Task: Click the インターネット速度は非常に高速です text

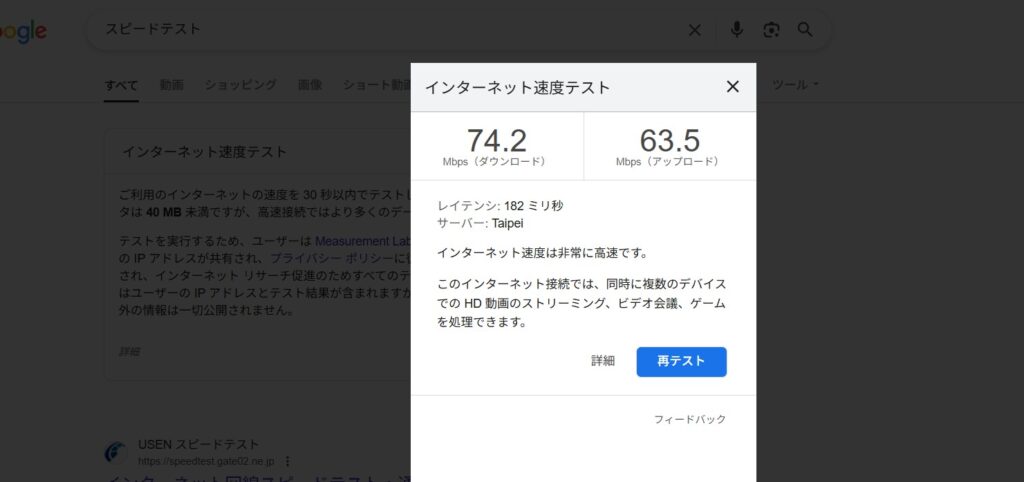Action: click(x=542, y=253)
